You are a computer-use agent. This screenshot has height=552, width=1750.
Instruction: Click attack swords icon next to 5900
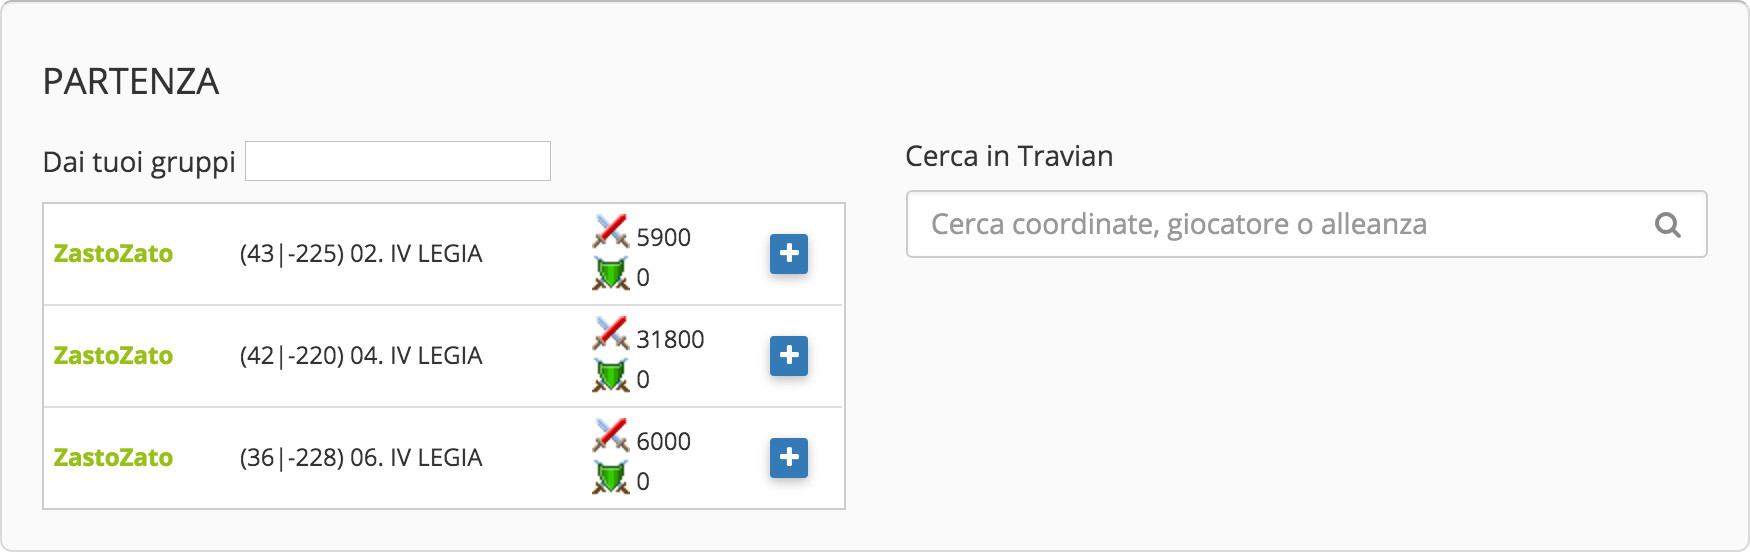click(x=610, y=231)
